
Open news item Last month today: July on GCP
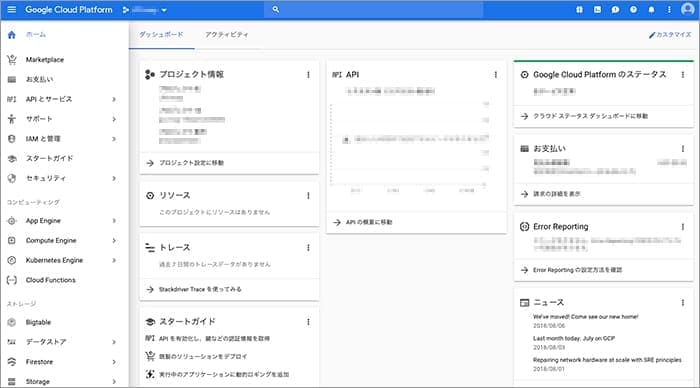(574, 338)
